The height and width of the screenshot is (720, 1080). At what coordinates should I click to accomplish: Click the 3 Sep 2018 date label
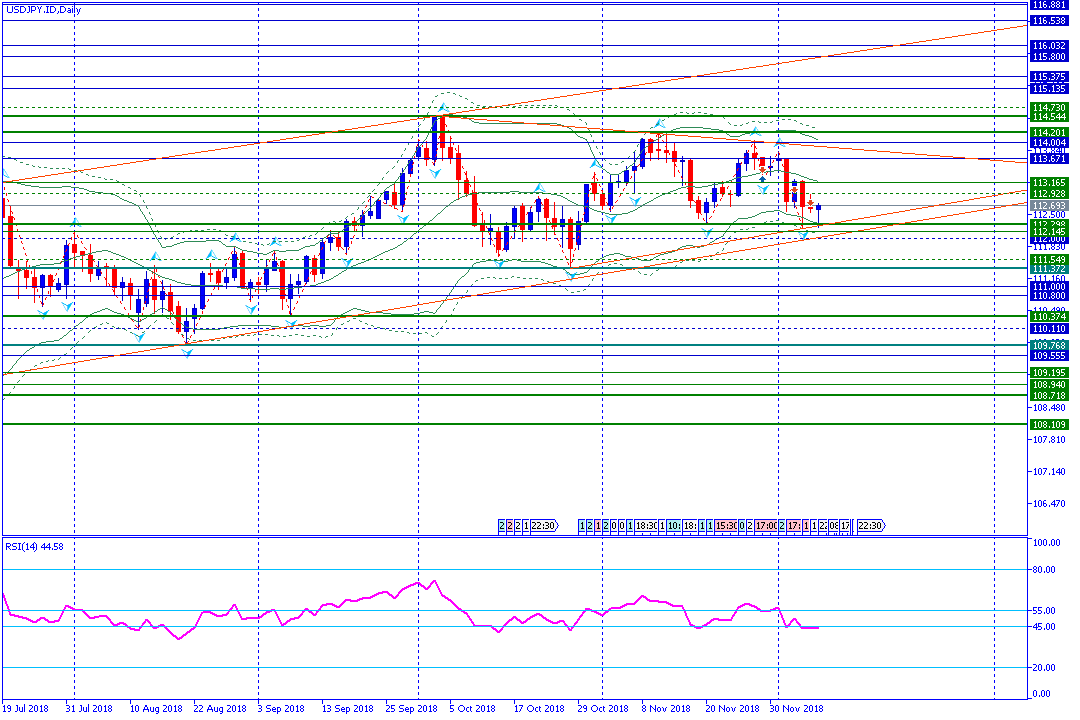[x=281, y=708]
